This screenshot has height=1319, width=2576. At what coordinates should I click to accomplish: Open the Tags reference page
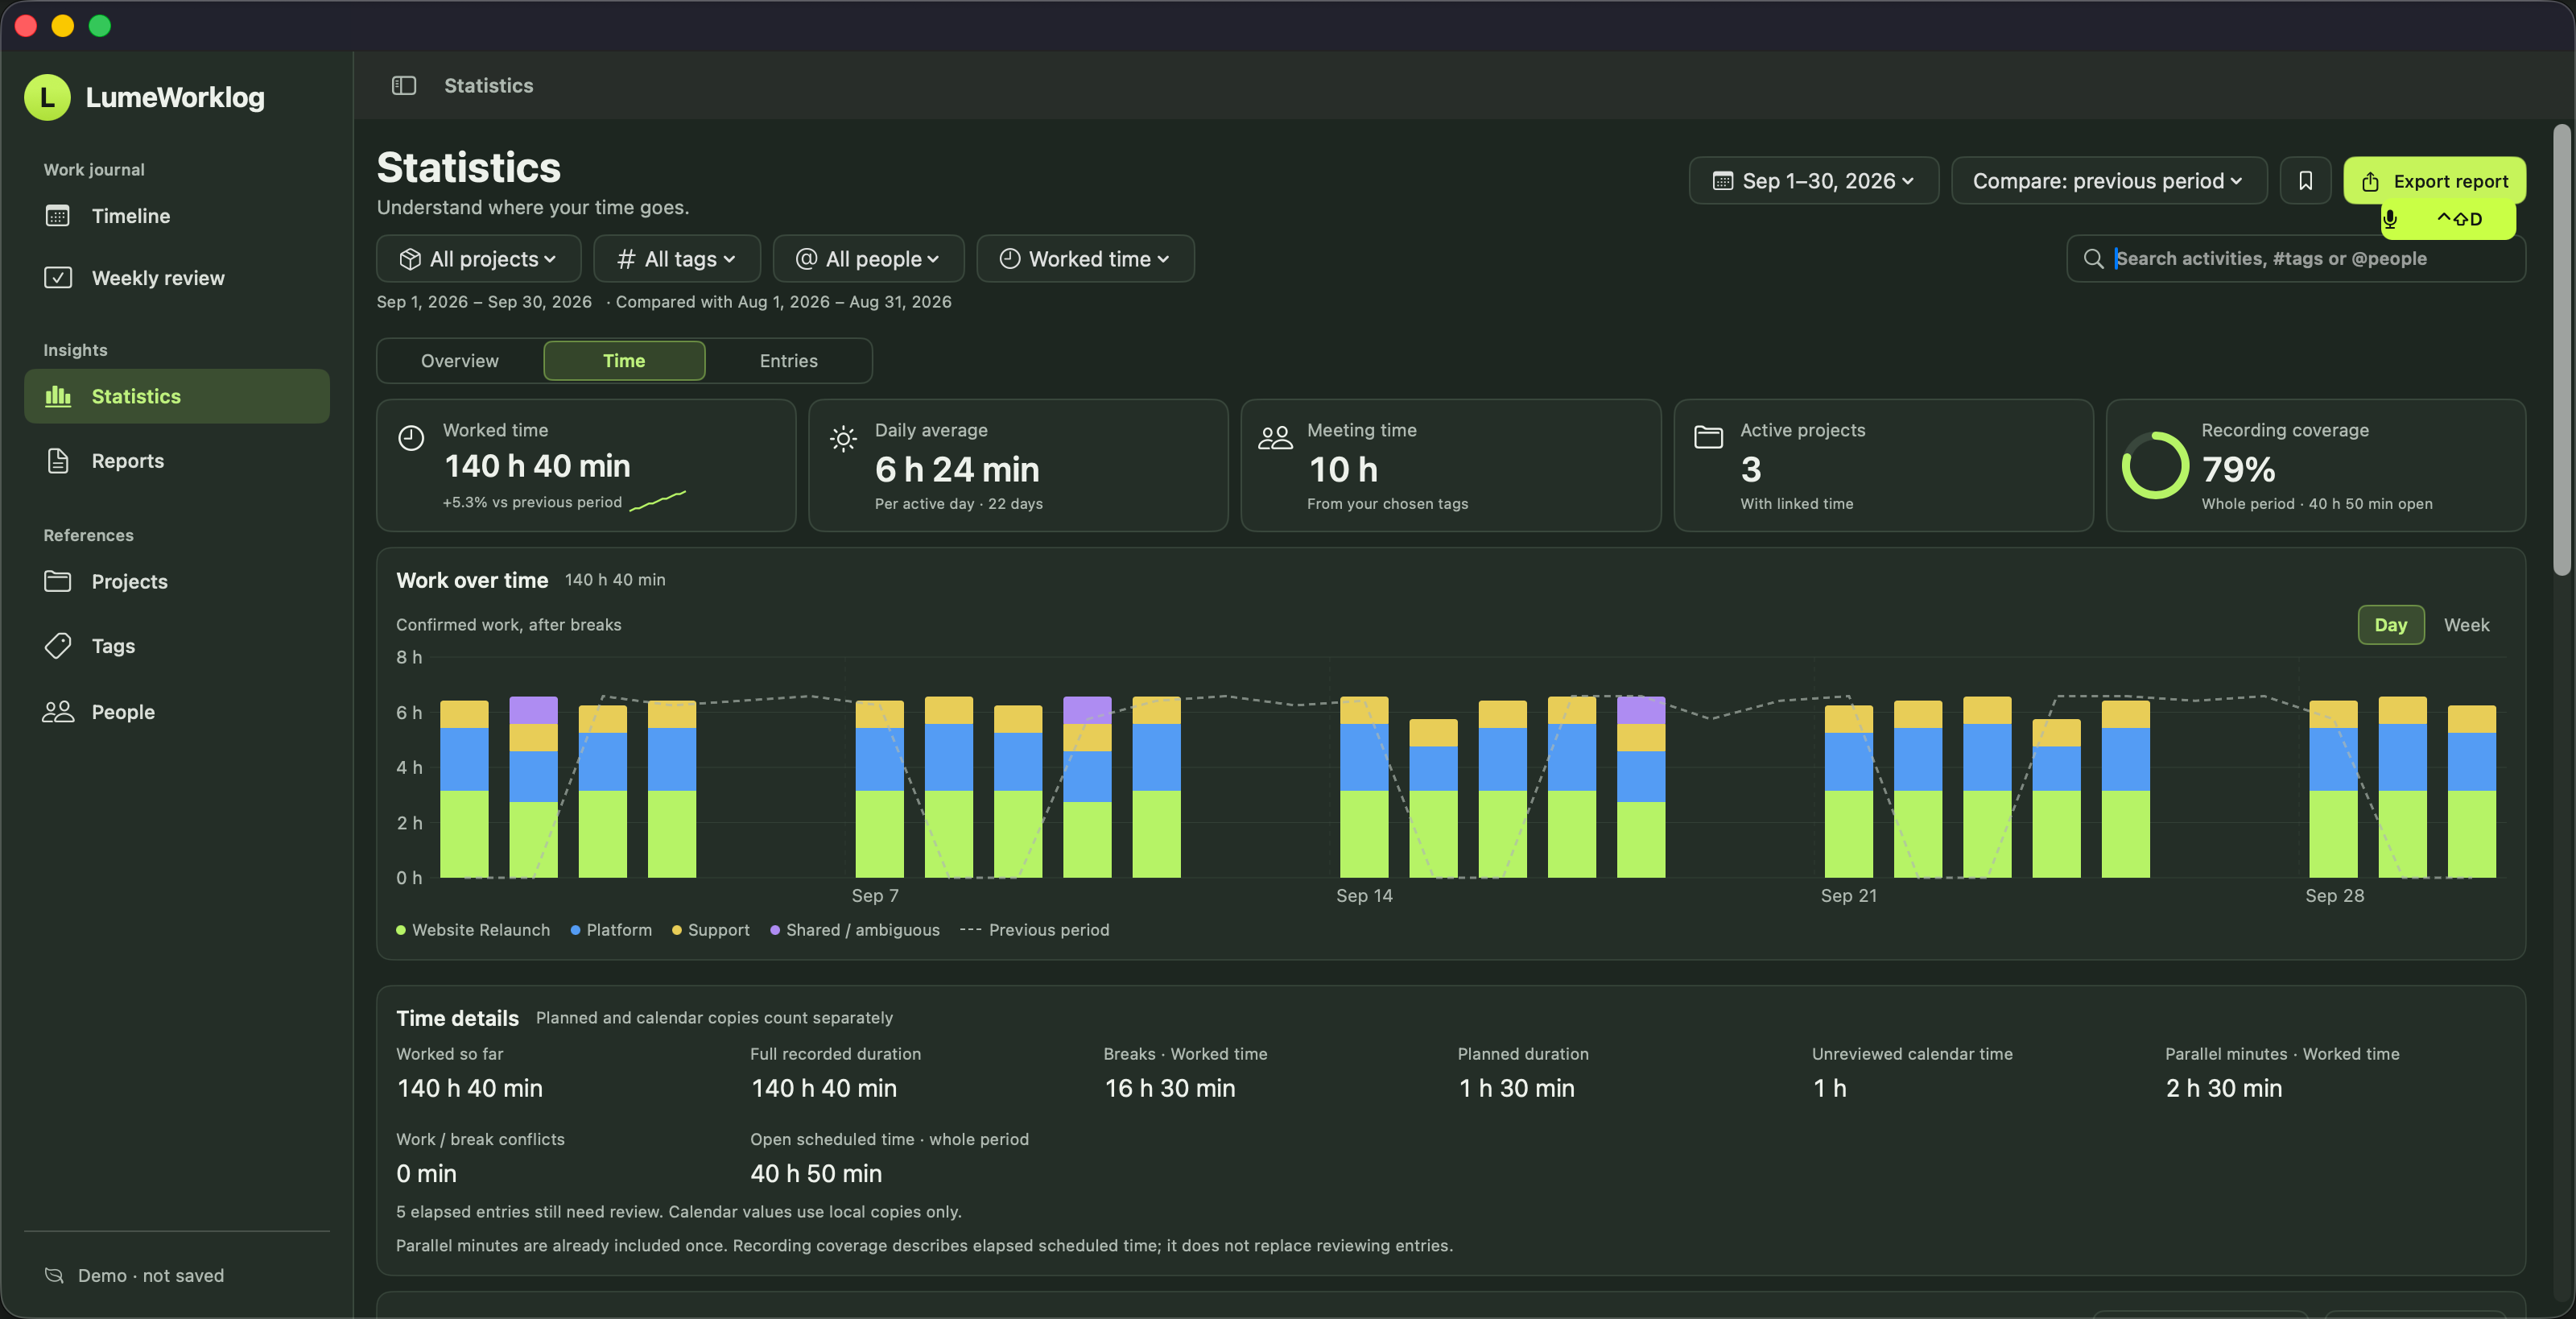(177, 646)
